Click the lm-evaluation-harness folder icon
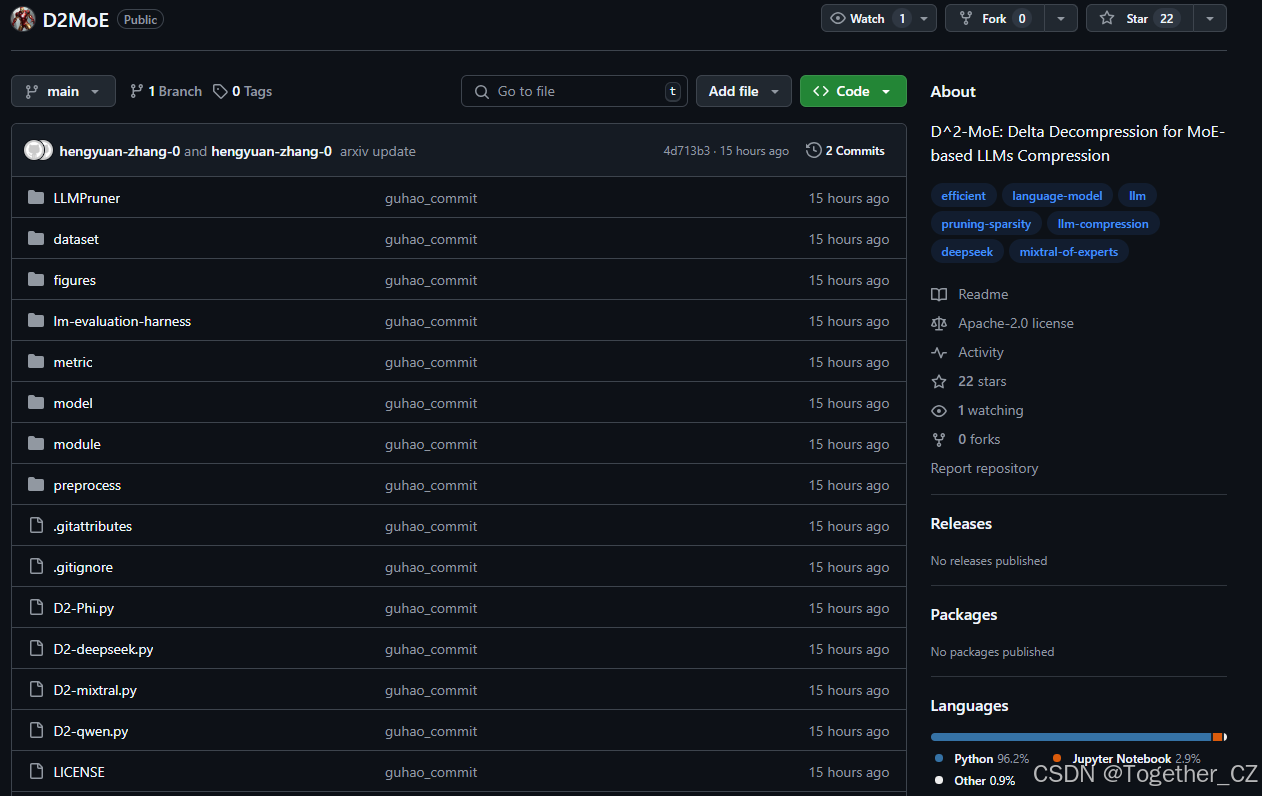This screenshot has height=796, width=1262. tap(36, 321)
